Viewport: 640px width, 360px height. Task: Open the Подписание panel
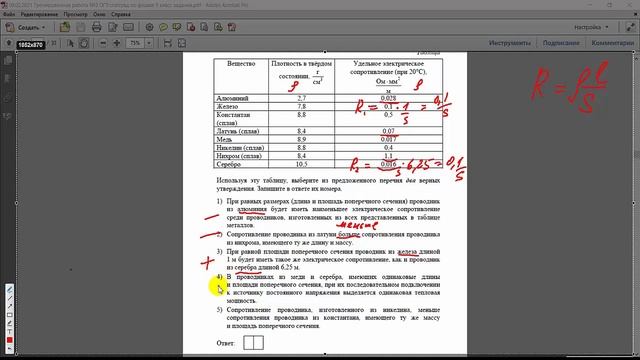[x=561, y=43]
